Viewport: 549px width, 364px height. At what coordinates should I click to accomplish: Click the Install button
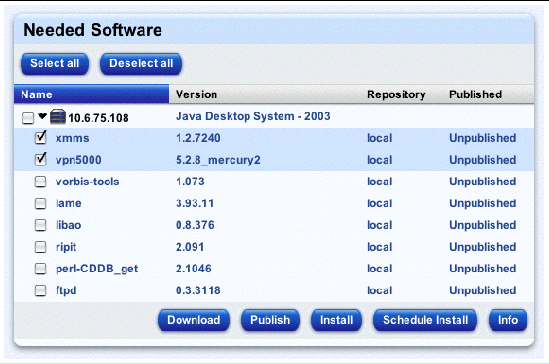click(336, 320)
